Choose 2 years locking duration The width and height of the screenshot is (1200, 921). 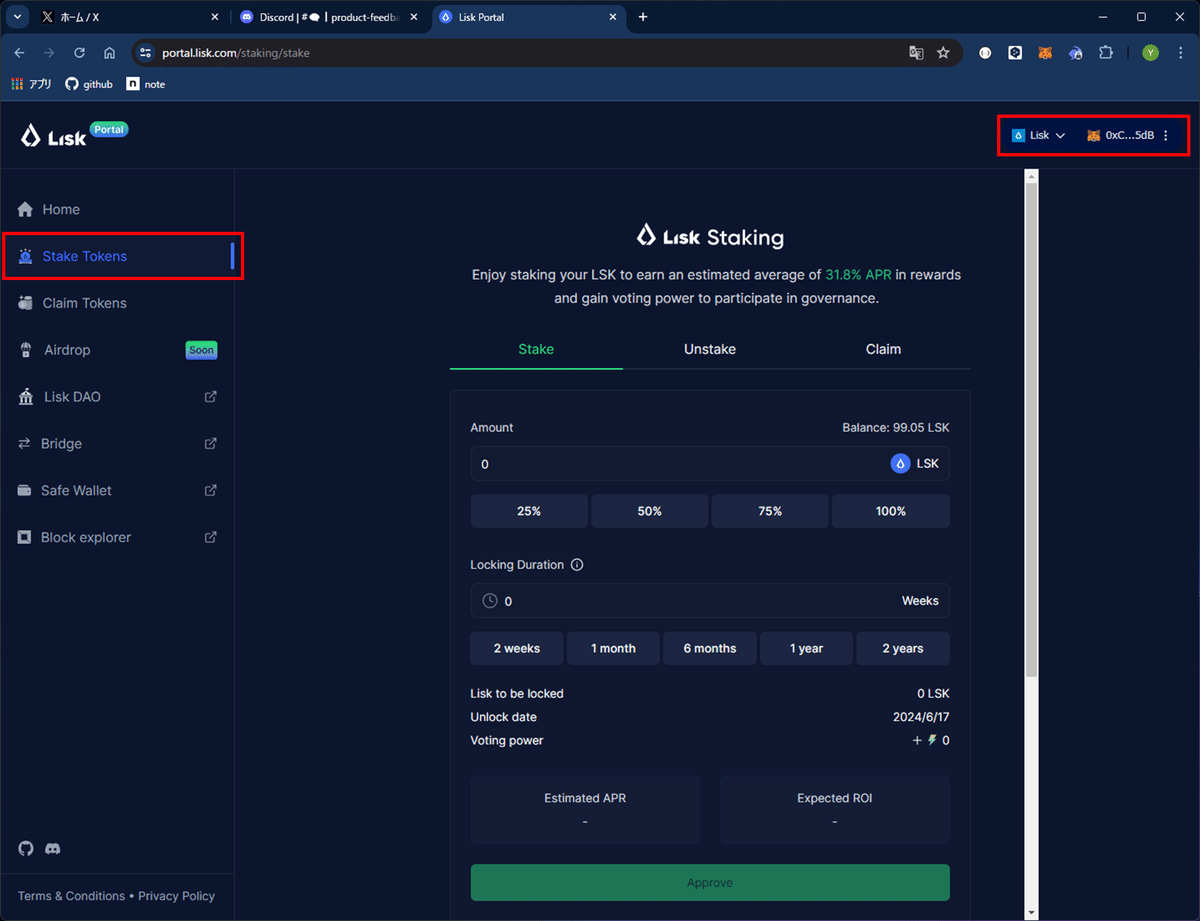point(903,648)
